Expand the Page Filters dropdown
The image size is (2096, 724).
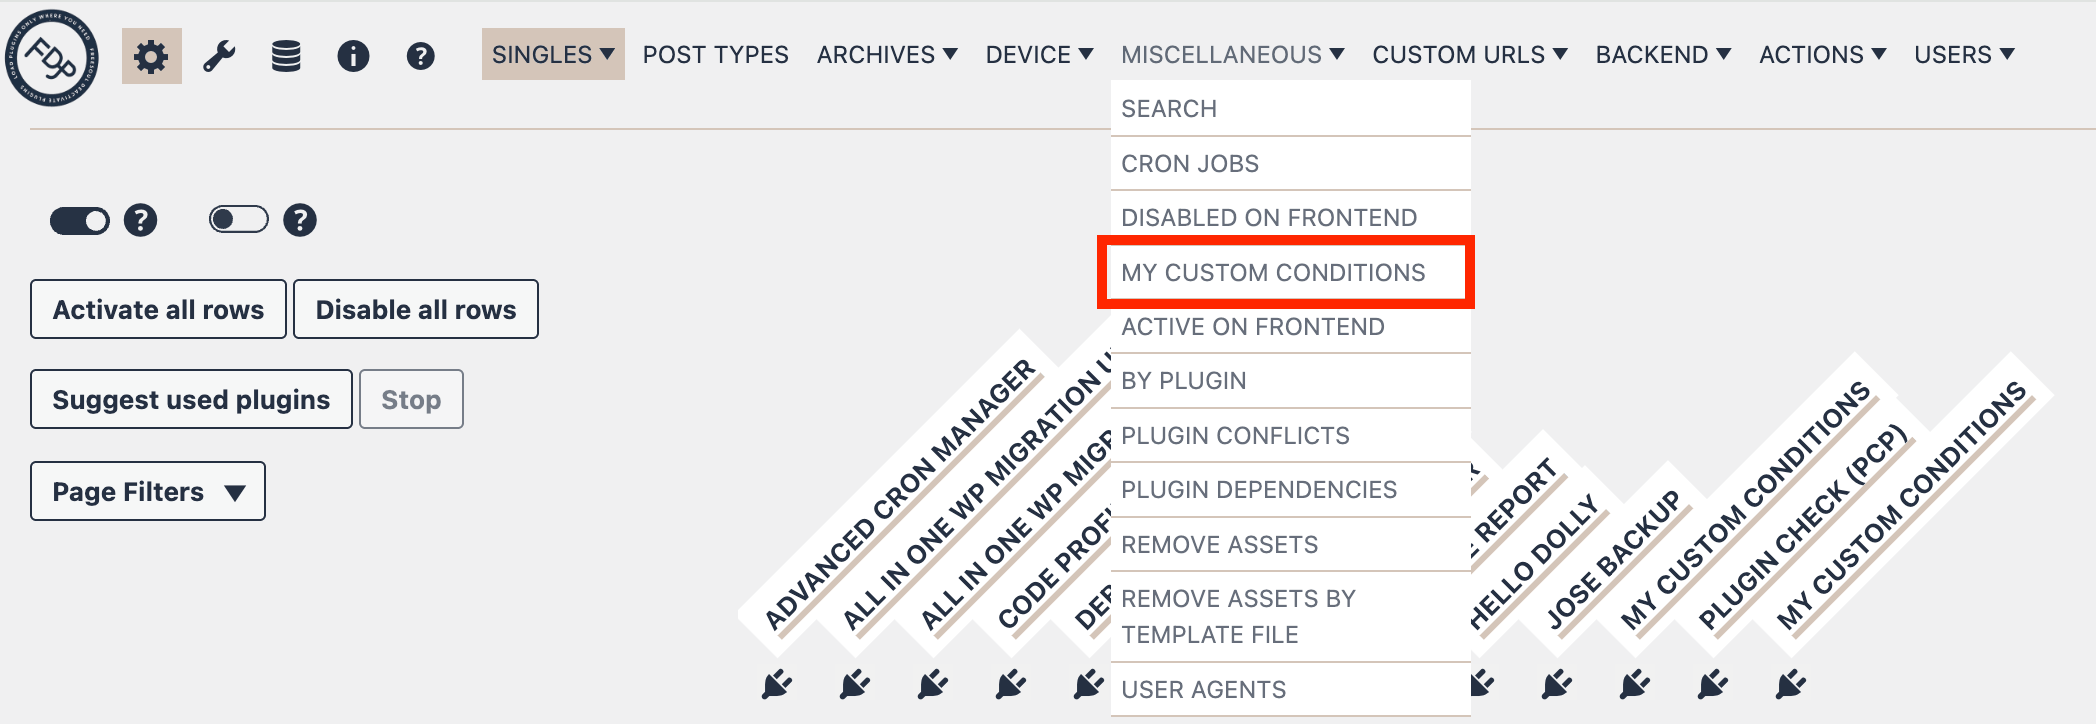click(x=148, y=491)
